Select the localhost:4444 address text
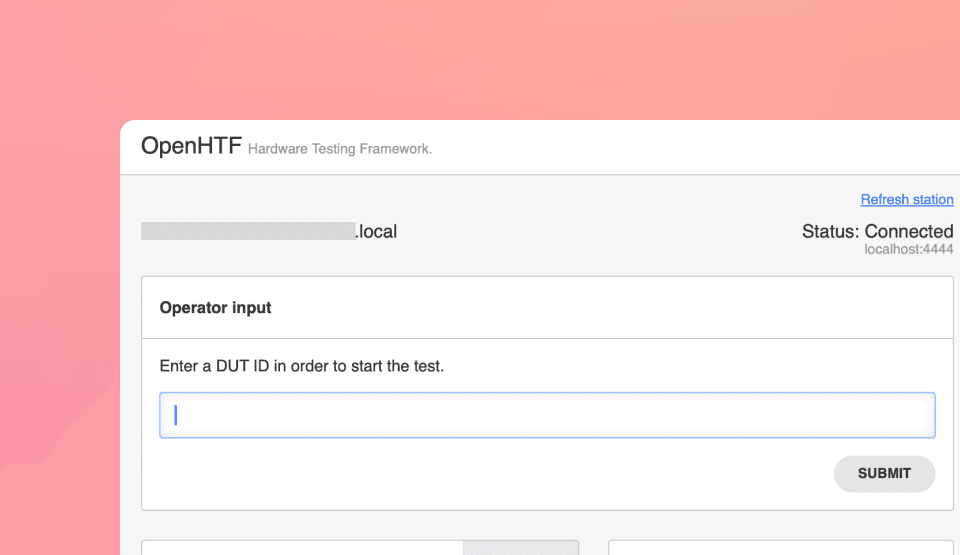Image resolution: width=960 pixels, height=555 pixels. point(908,249)
